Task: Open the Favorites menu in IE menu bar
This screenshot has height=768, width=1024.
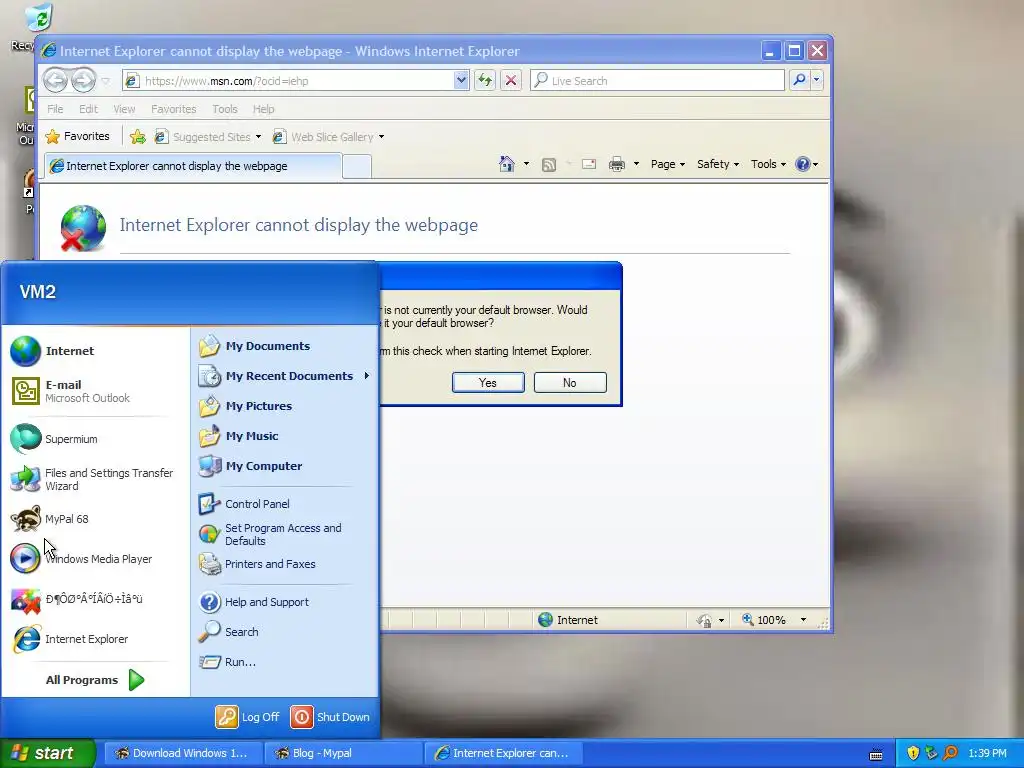Action: click(x=173, y=109)
